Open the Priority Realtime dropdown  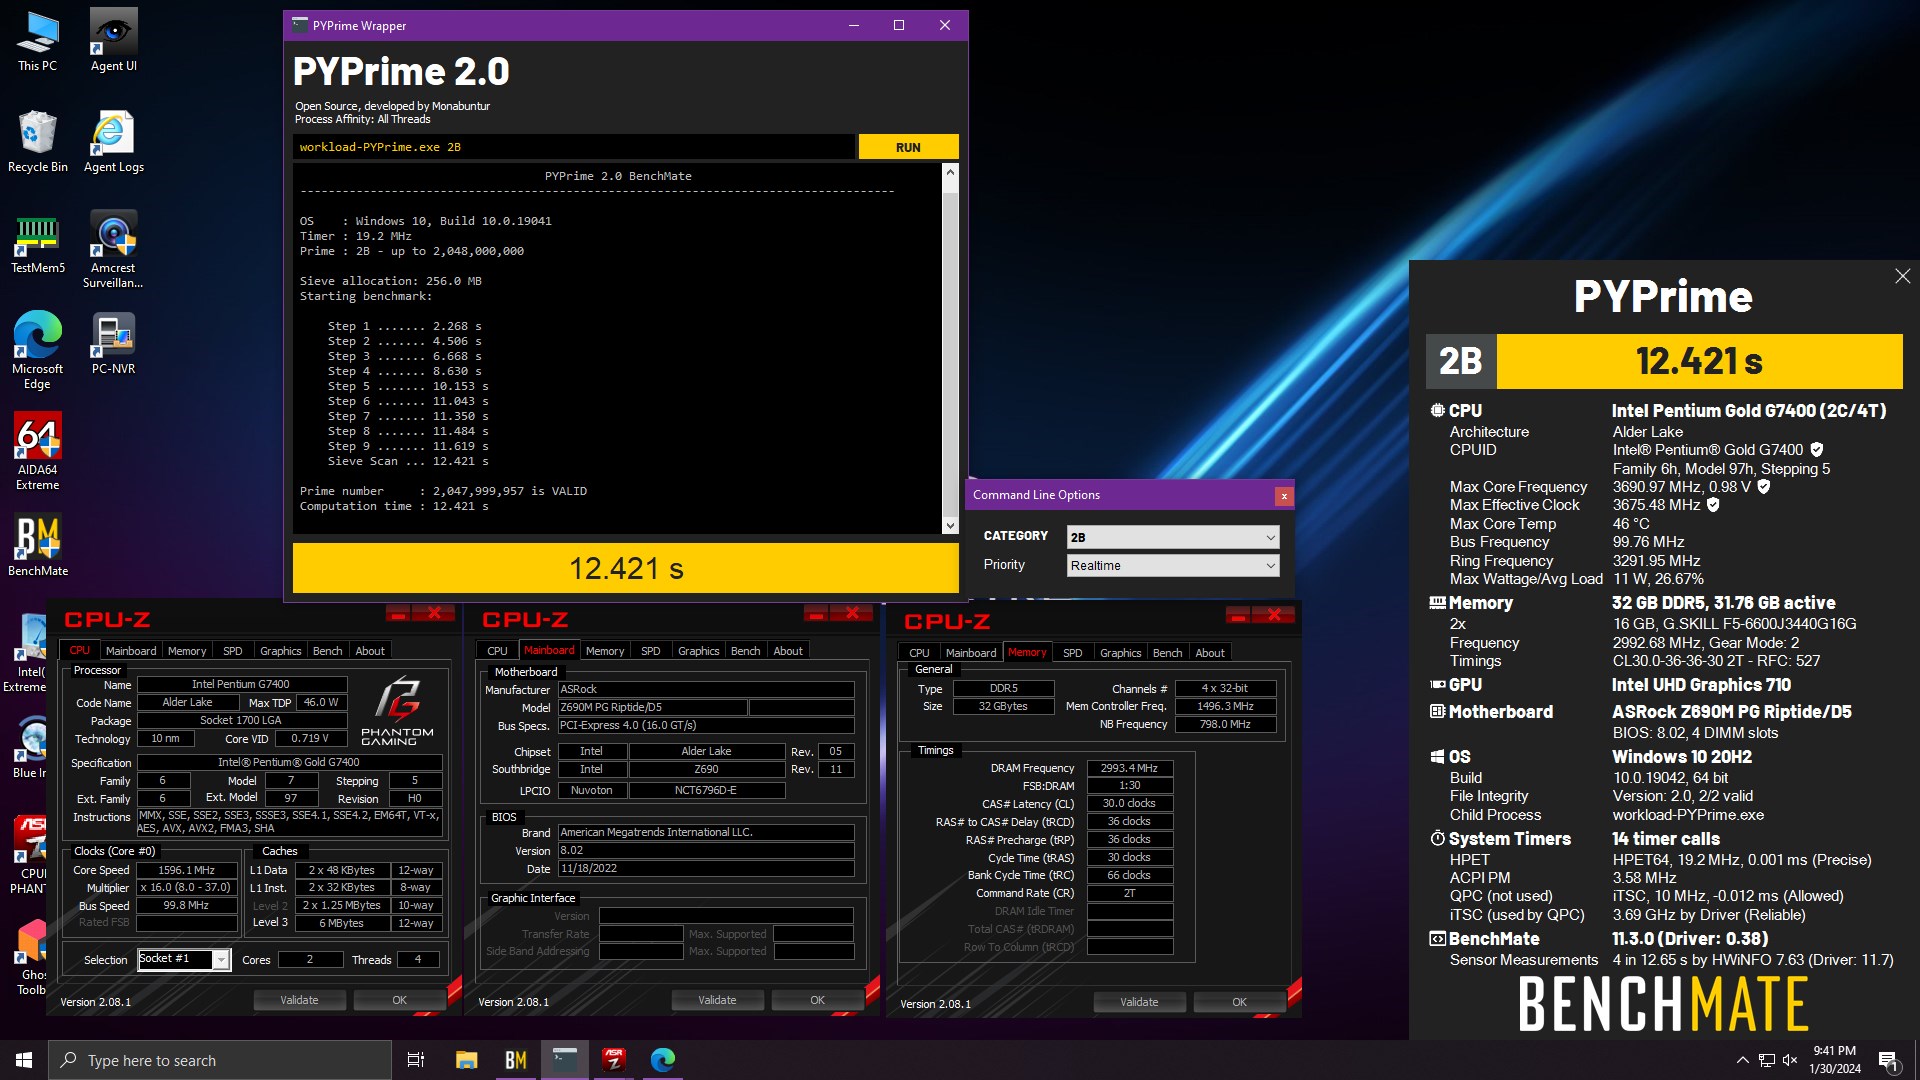(x=1173, y=566)
